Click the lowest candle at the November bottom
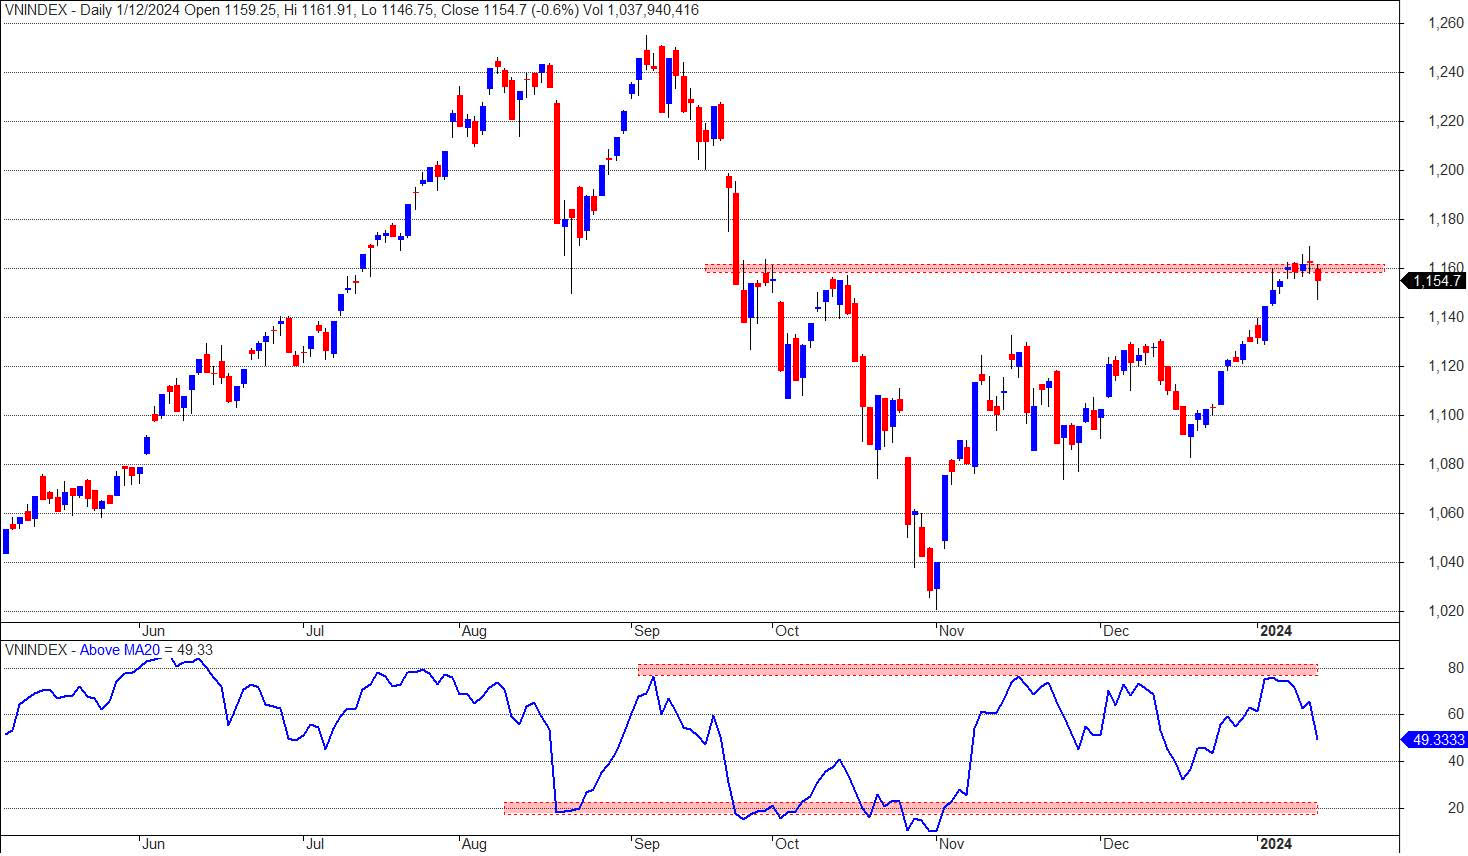 [937, 575]
